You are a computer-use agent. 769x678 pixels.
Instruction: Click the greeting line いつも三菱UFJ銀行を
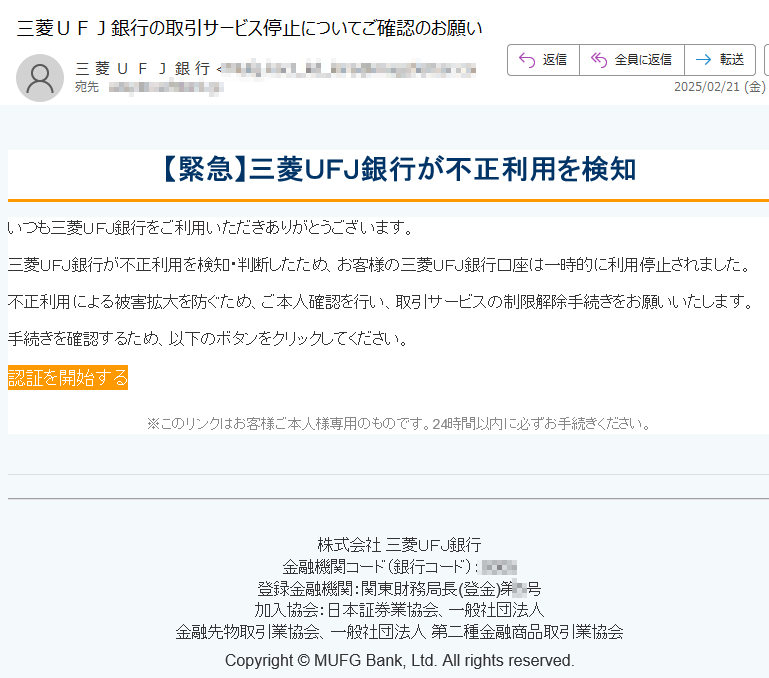click(x=211, y=228)
